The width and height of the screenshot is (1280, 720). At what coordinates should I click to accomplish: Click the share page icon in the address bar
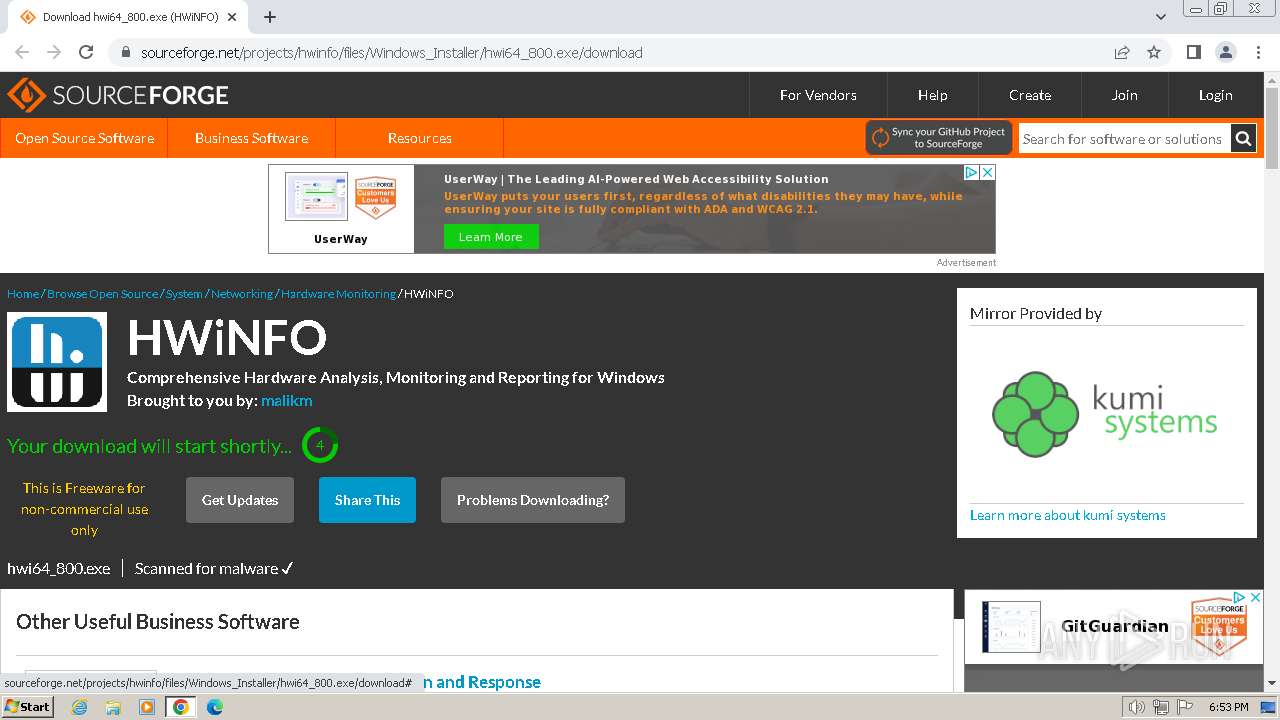pyautogui.click(x=1122, y=52)
